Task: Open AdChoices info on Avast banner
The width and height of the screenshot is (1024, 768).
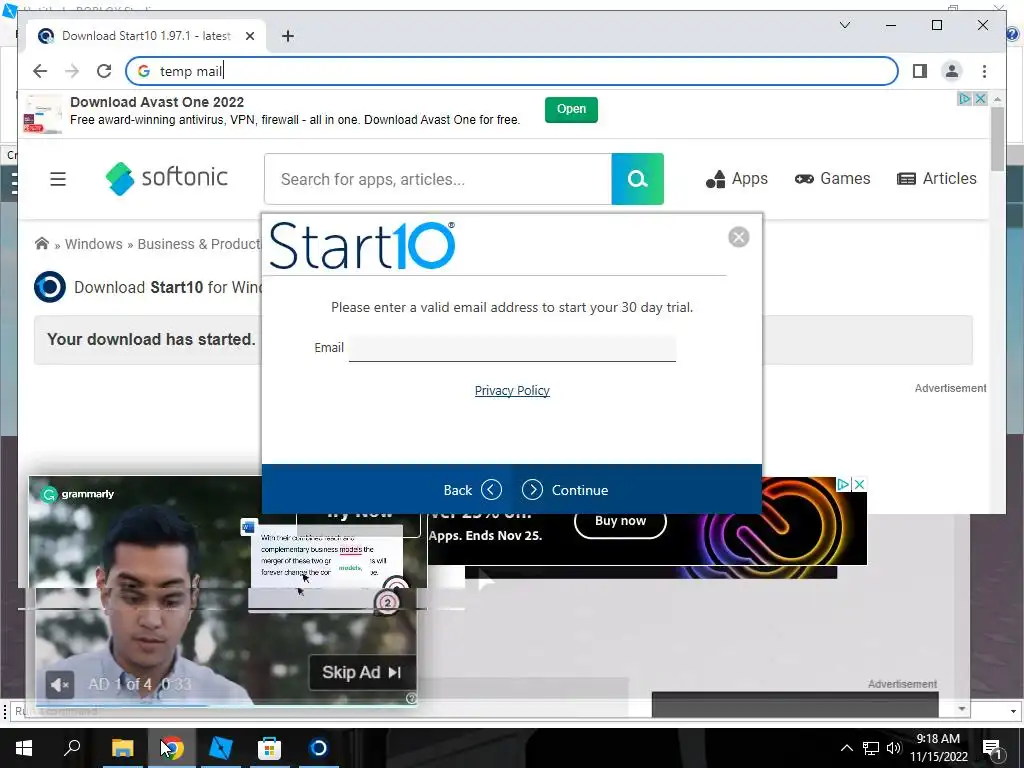Action: point(965,99)
